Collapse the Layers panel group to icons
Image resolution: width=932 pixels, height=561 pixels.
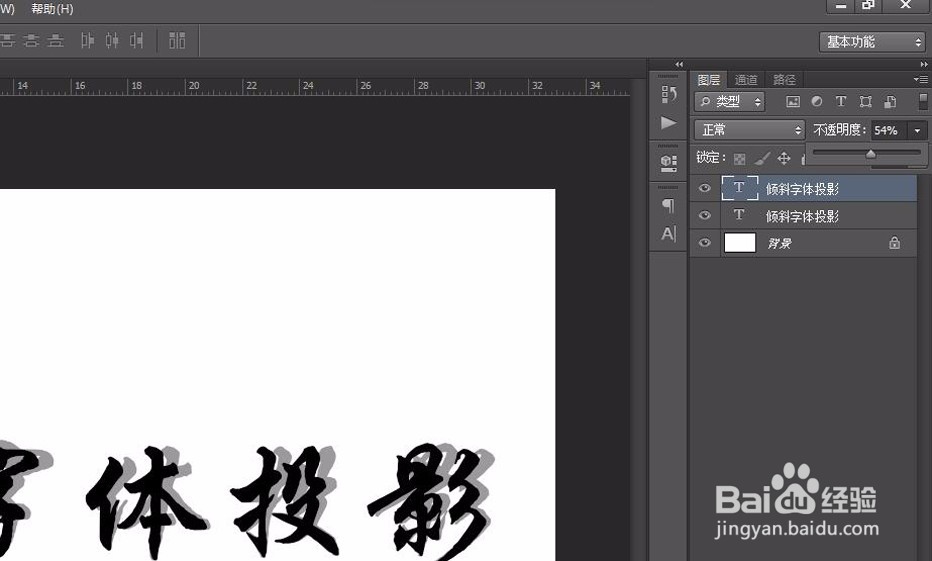tap(924, 64)
